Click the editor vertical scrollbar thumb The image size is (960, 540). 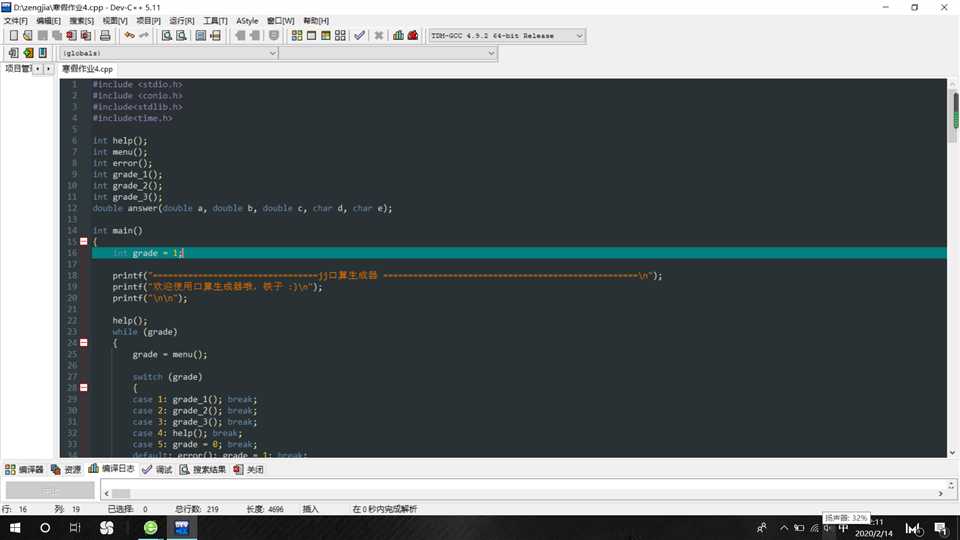tap(954, 116)
